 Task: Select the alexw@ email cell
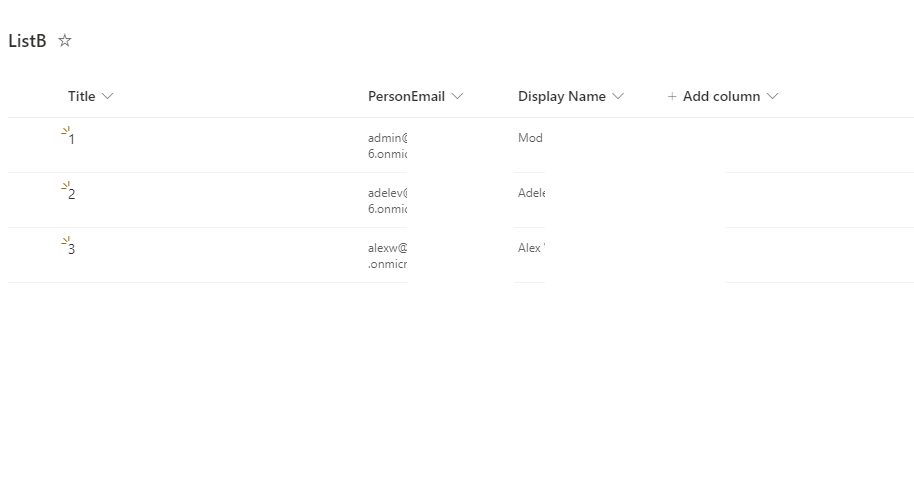tap(388, 255)
